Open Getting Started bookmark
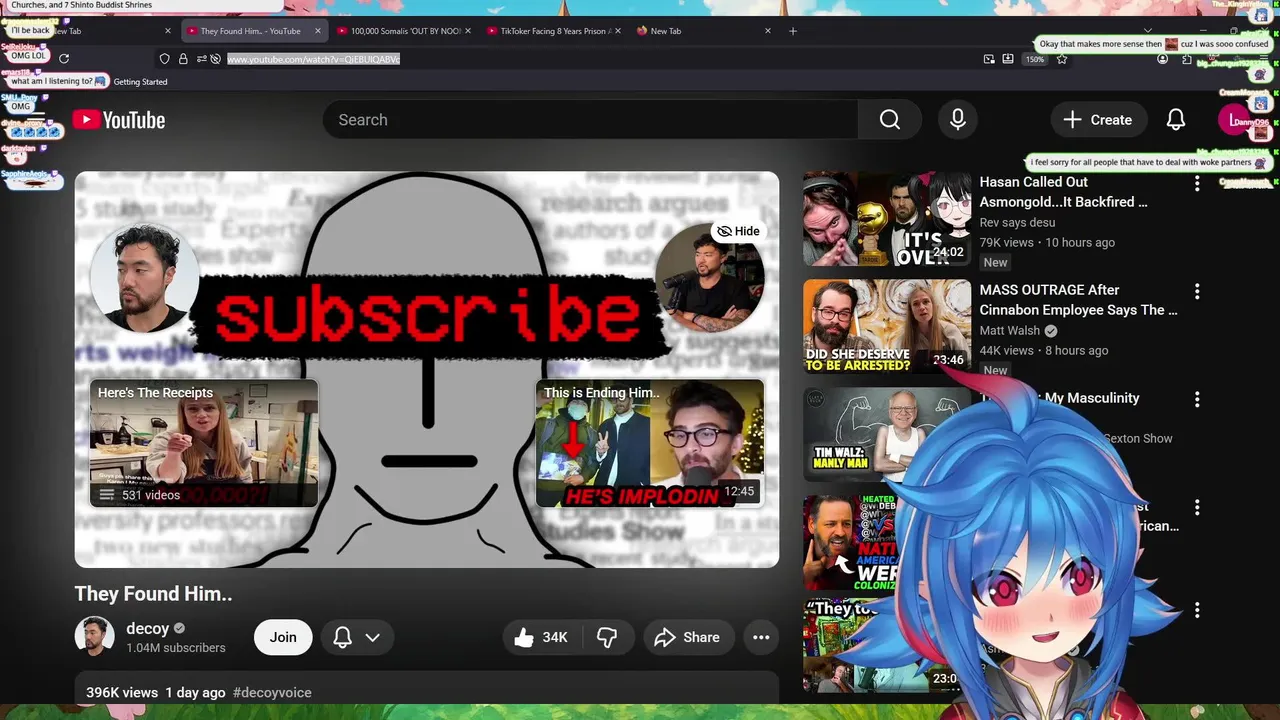The width and height of the screenshot is (1280, 720). (140, 82)
